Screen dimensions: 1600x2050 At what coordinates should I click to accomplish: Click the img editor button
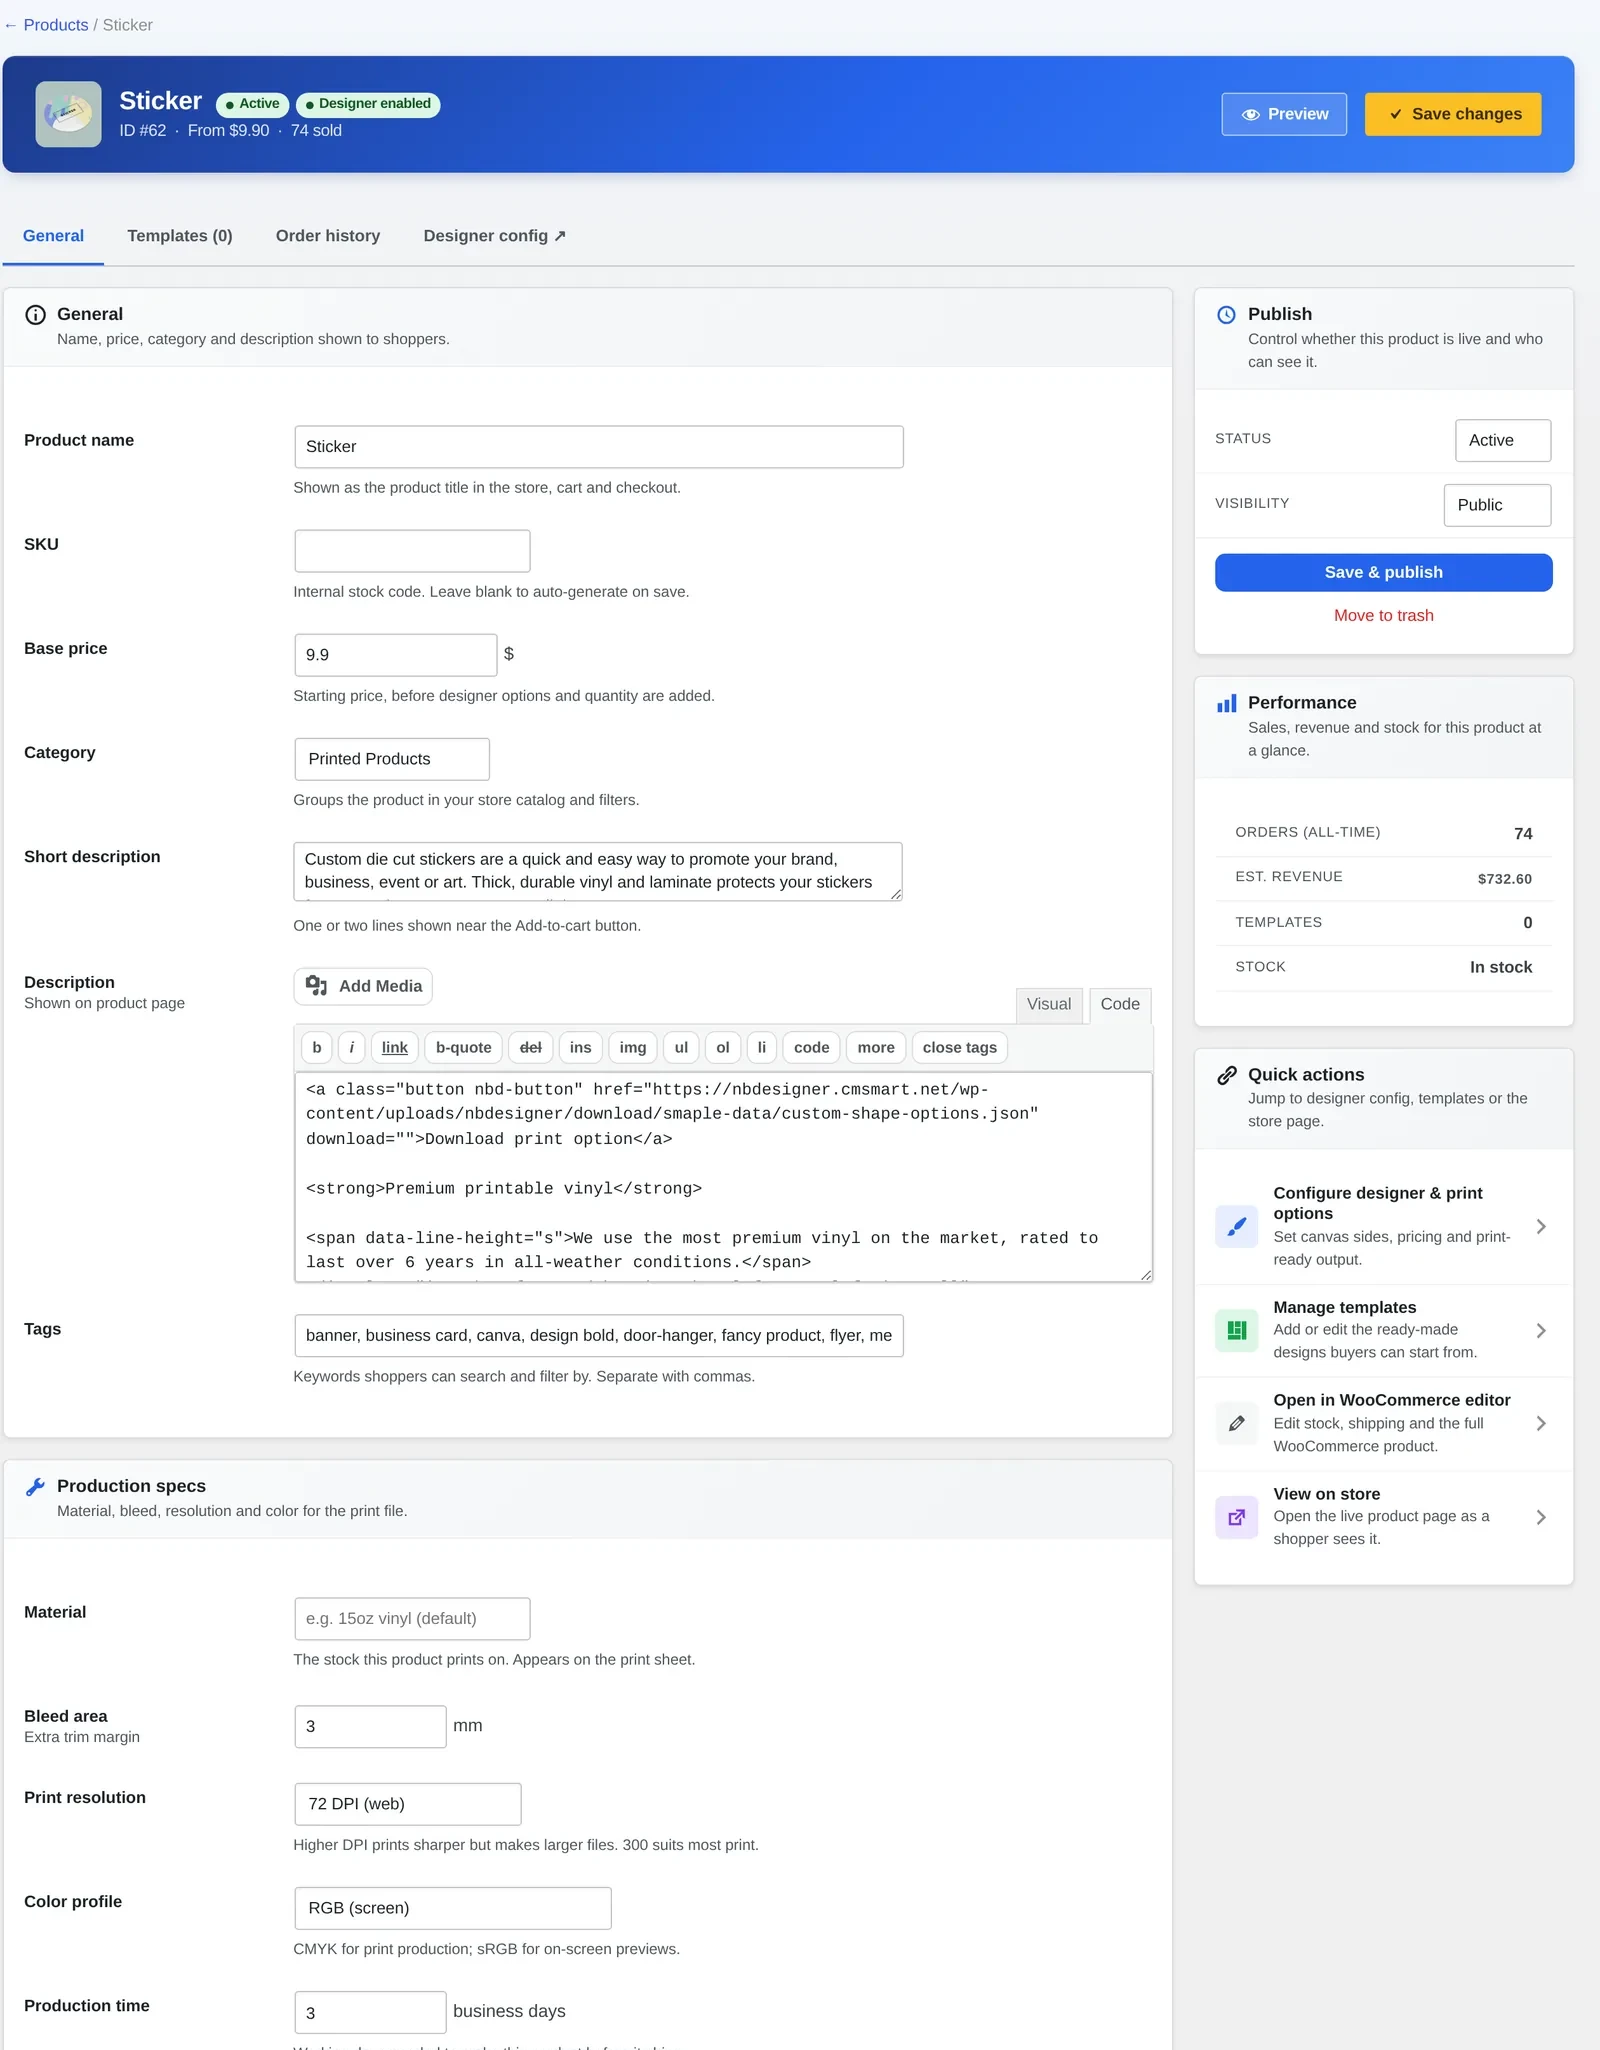pos(633,1048)
